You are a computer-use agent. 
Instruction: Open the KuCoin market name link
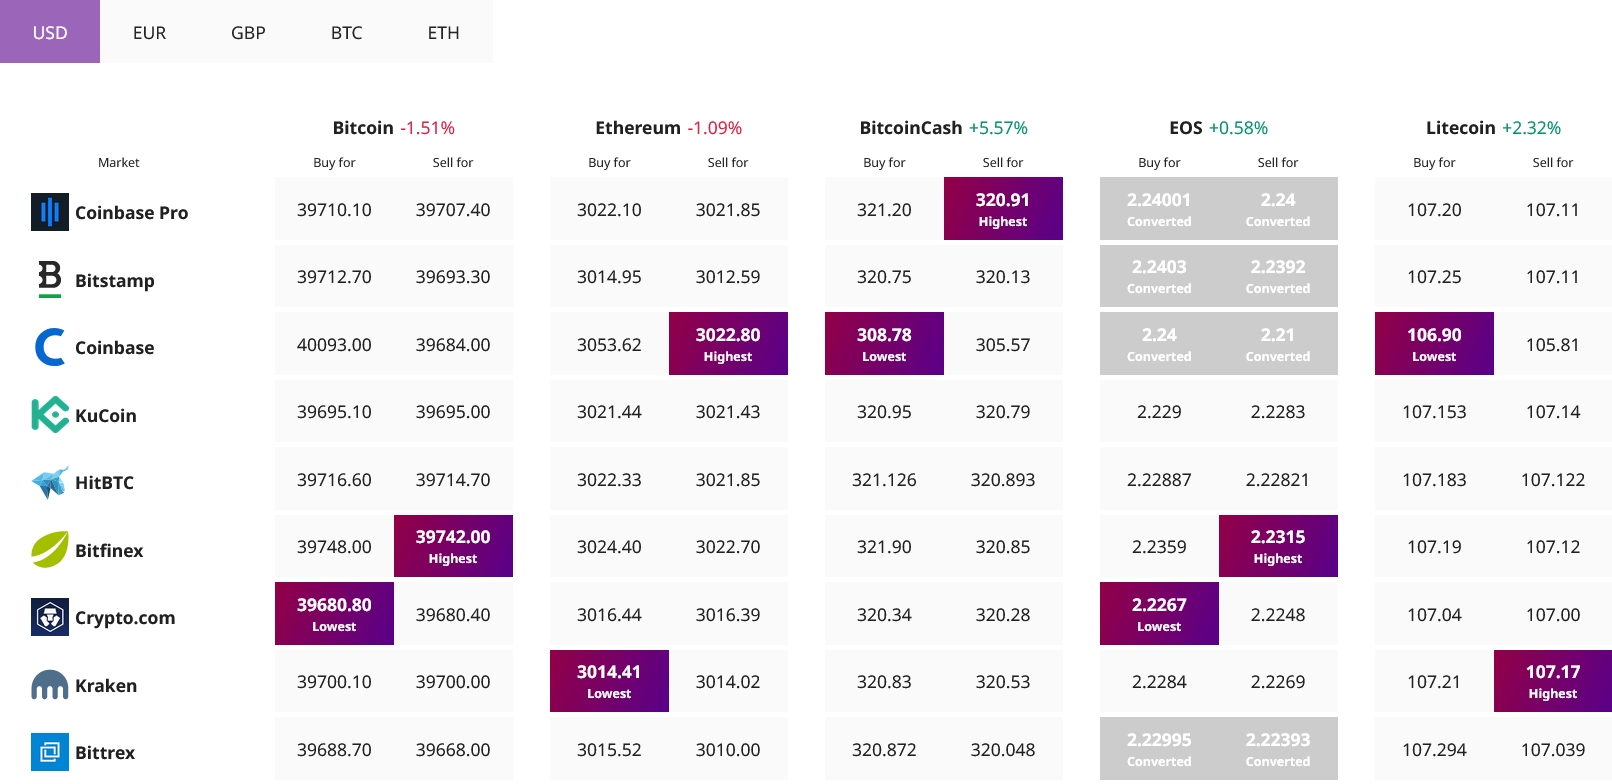coord(106,415)
